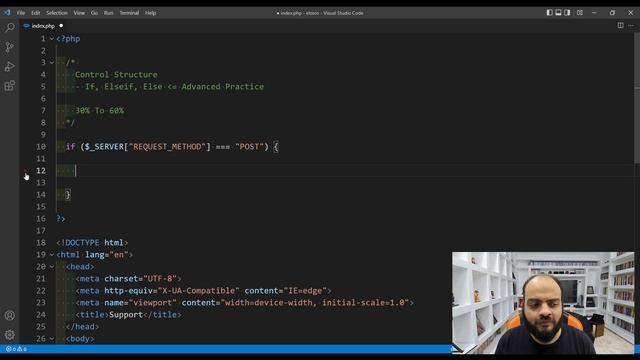Screen dimensions: 640x360
Task: Open the Selection menu
Action: click(x=57, y=13)
